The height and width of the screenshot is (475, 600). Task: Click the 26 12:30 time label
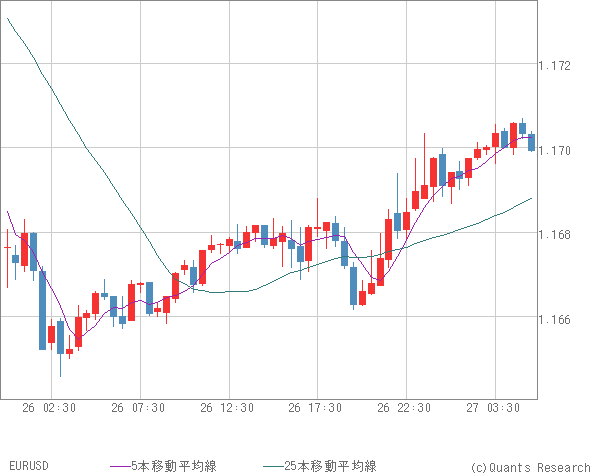[227, 408]
